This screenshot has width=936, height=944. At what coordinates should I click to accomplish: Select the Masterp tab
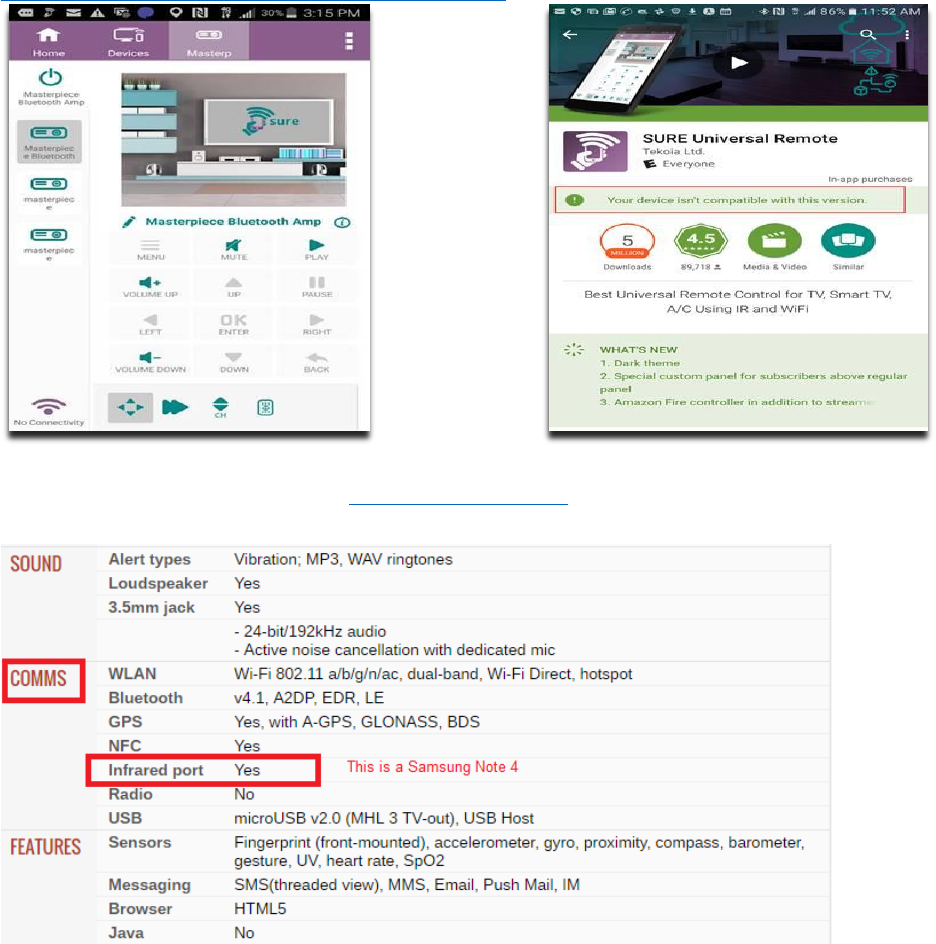coord(209,42)
